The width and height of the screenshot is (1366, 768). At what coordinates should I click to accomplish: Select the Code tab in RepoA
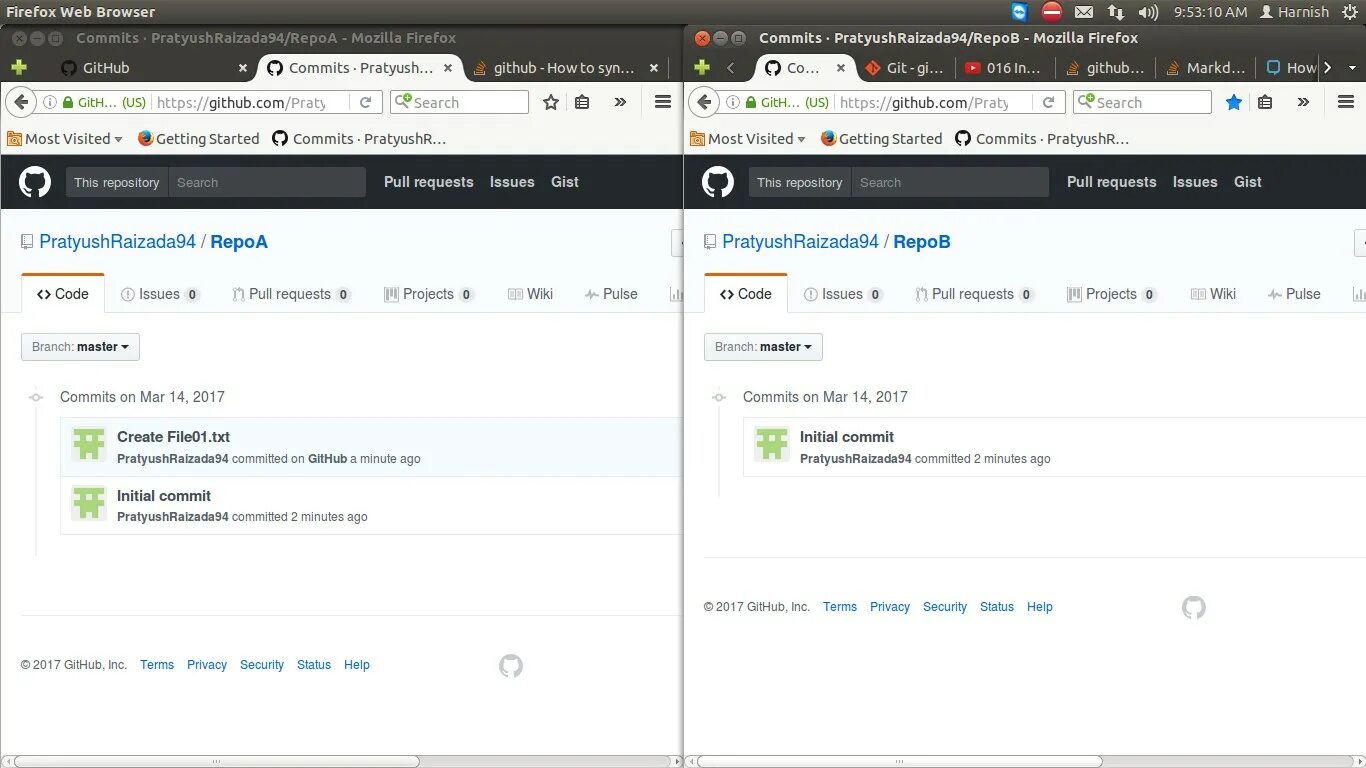(x=63, y=294)
